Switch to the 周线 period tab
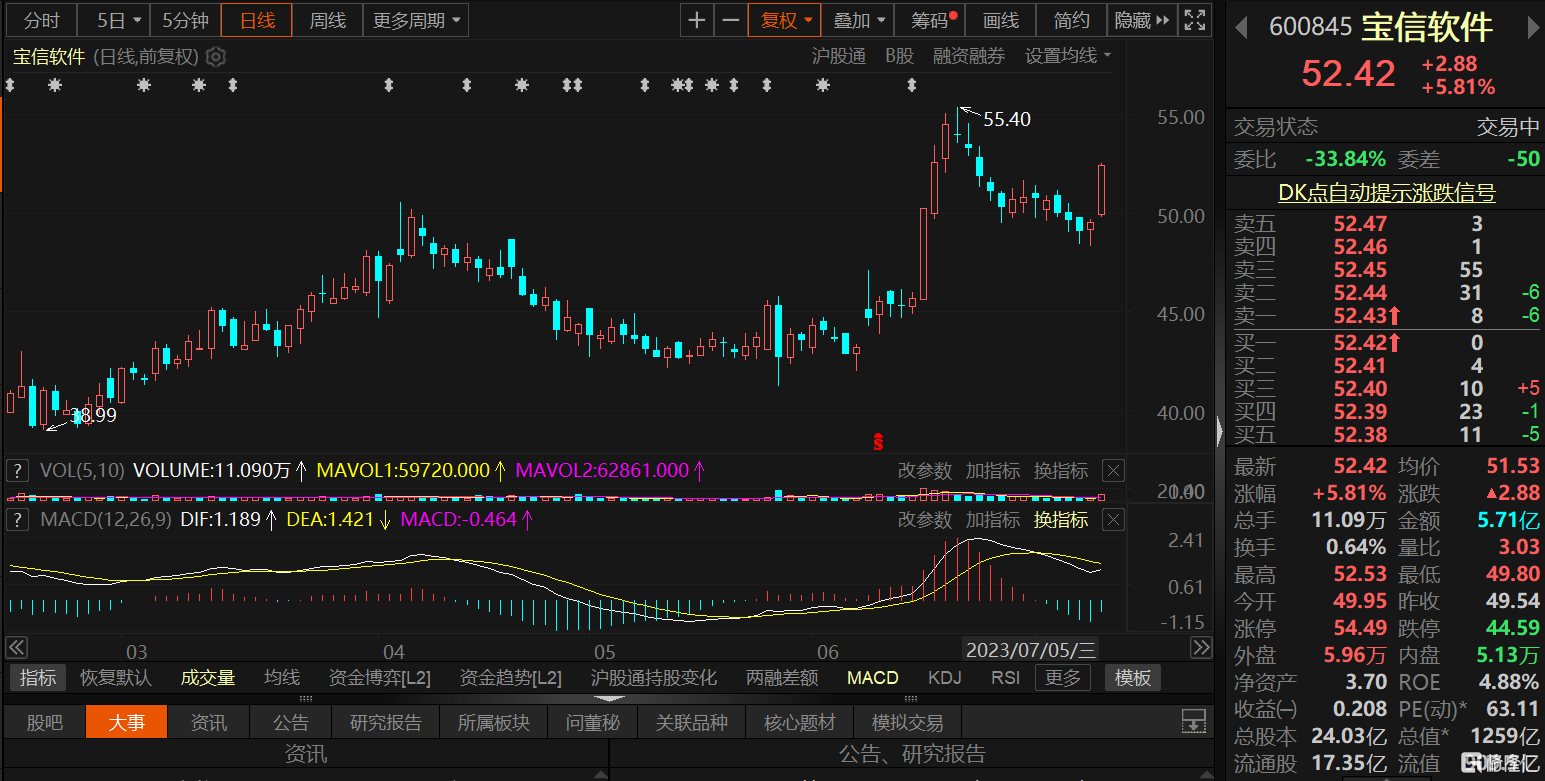Image resolution: width=1545 pixels, height=781 pixels. pos(327,20)
